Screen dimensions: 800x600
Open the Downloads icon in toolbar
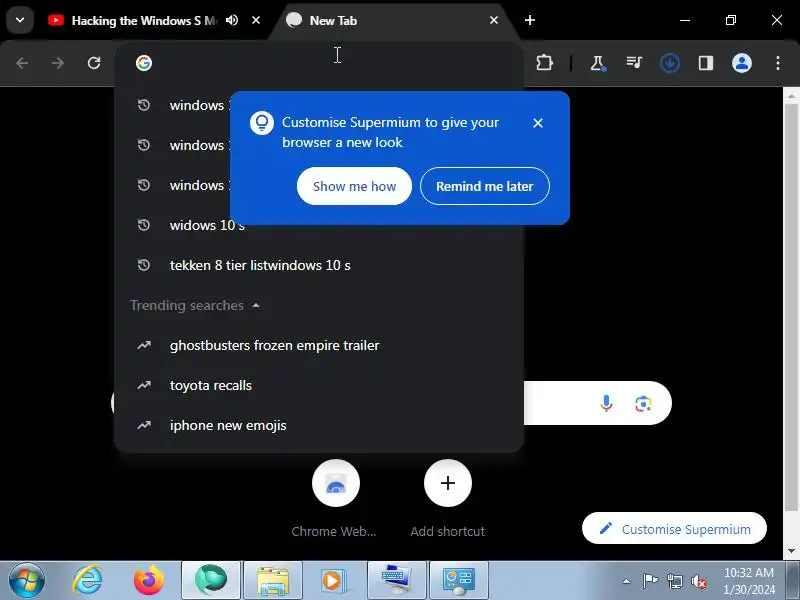669,63
